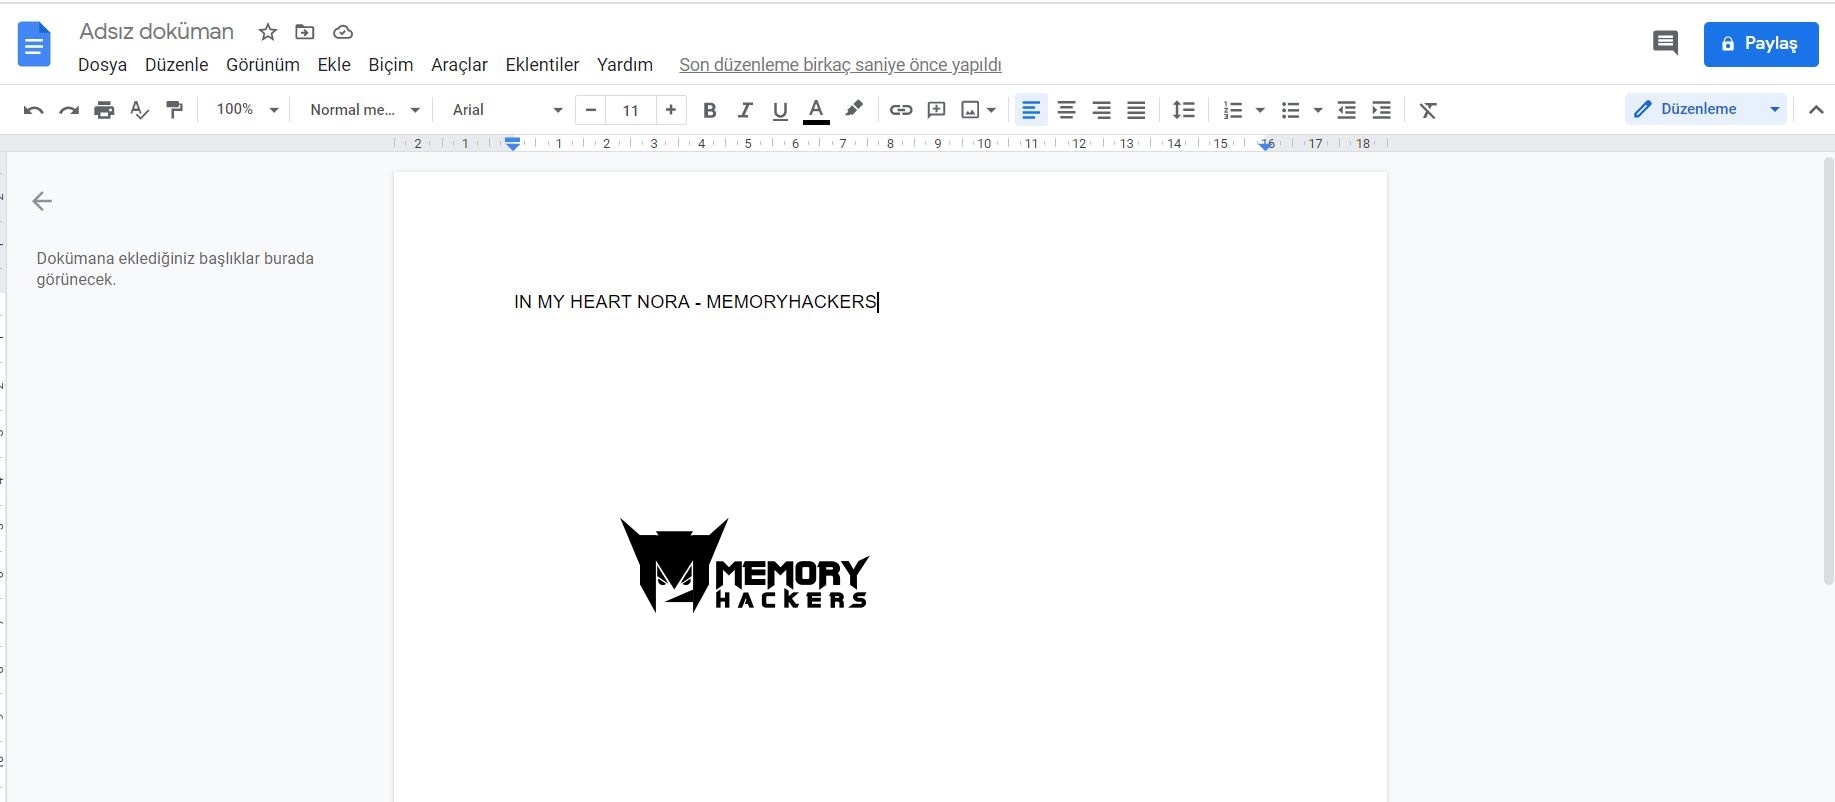
Task: Activate the paint format tool
Action: point(175,110)
